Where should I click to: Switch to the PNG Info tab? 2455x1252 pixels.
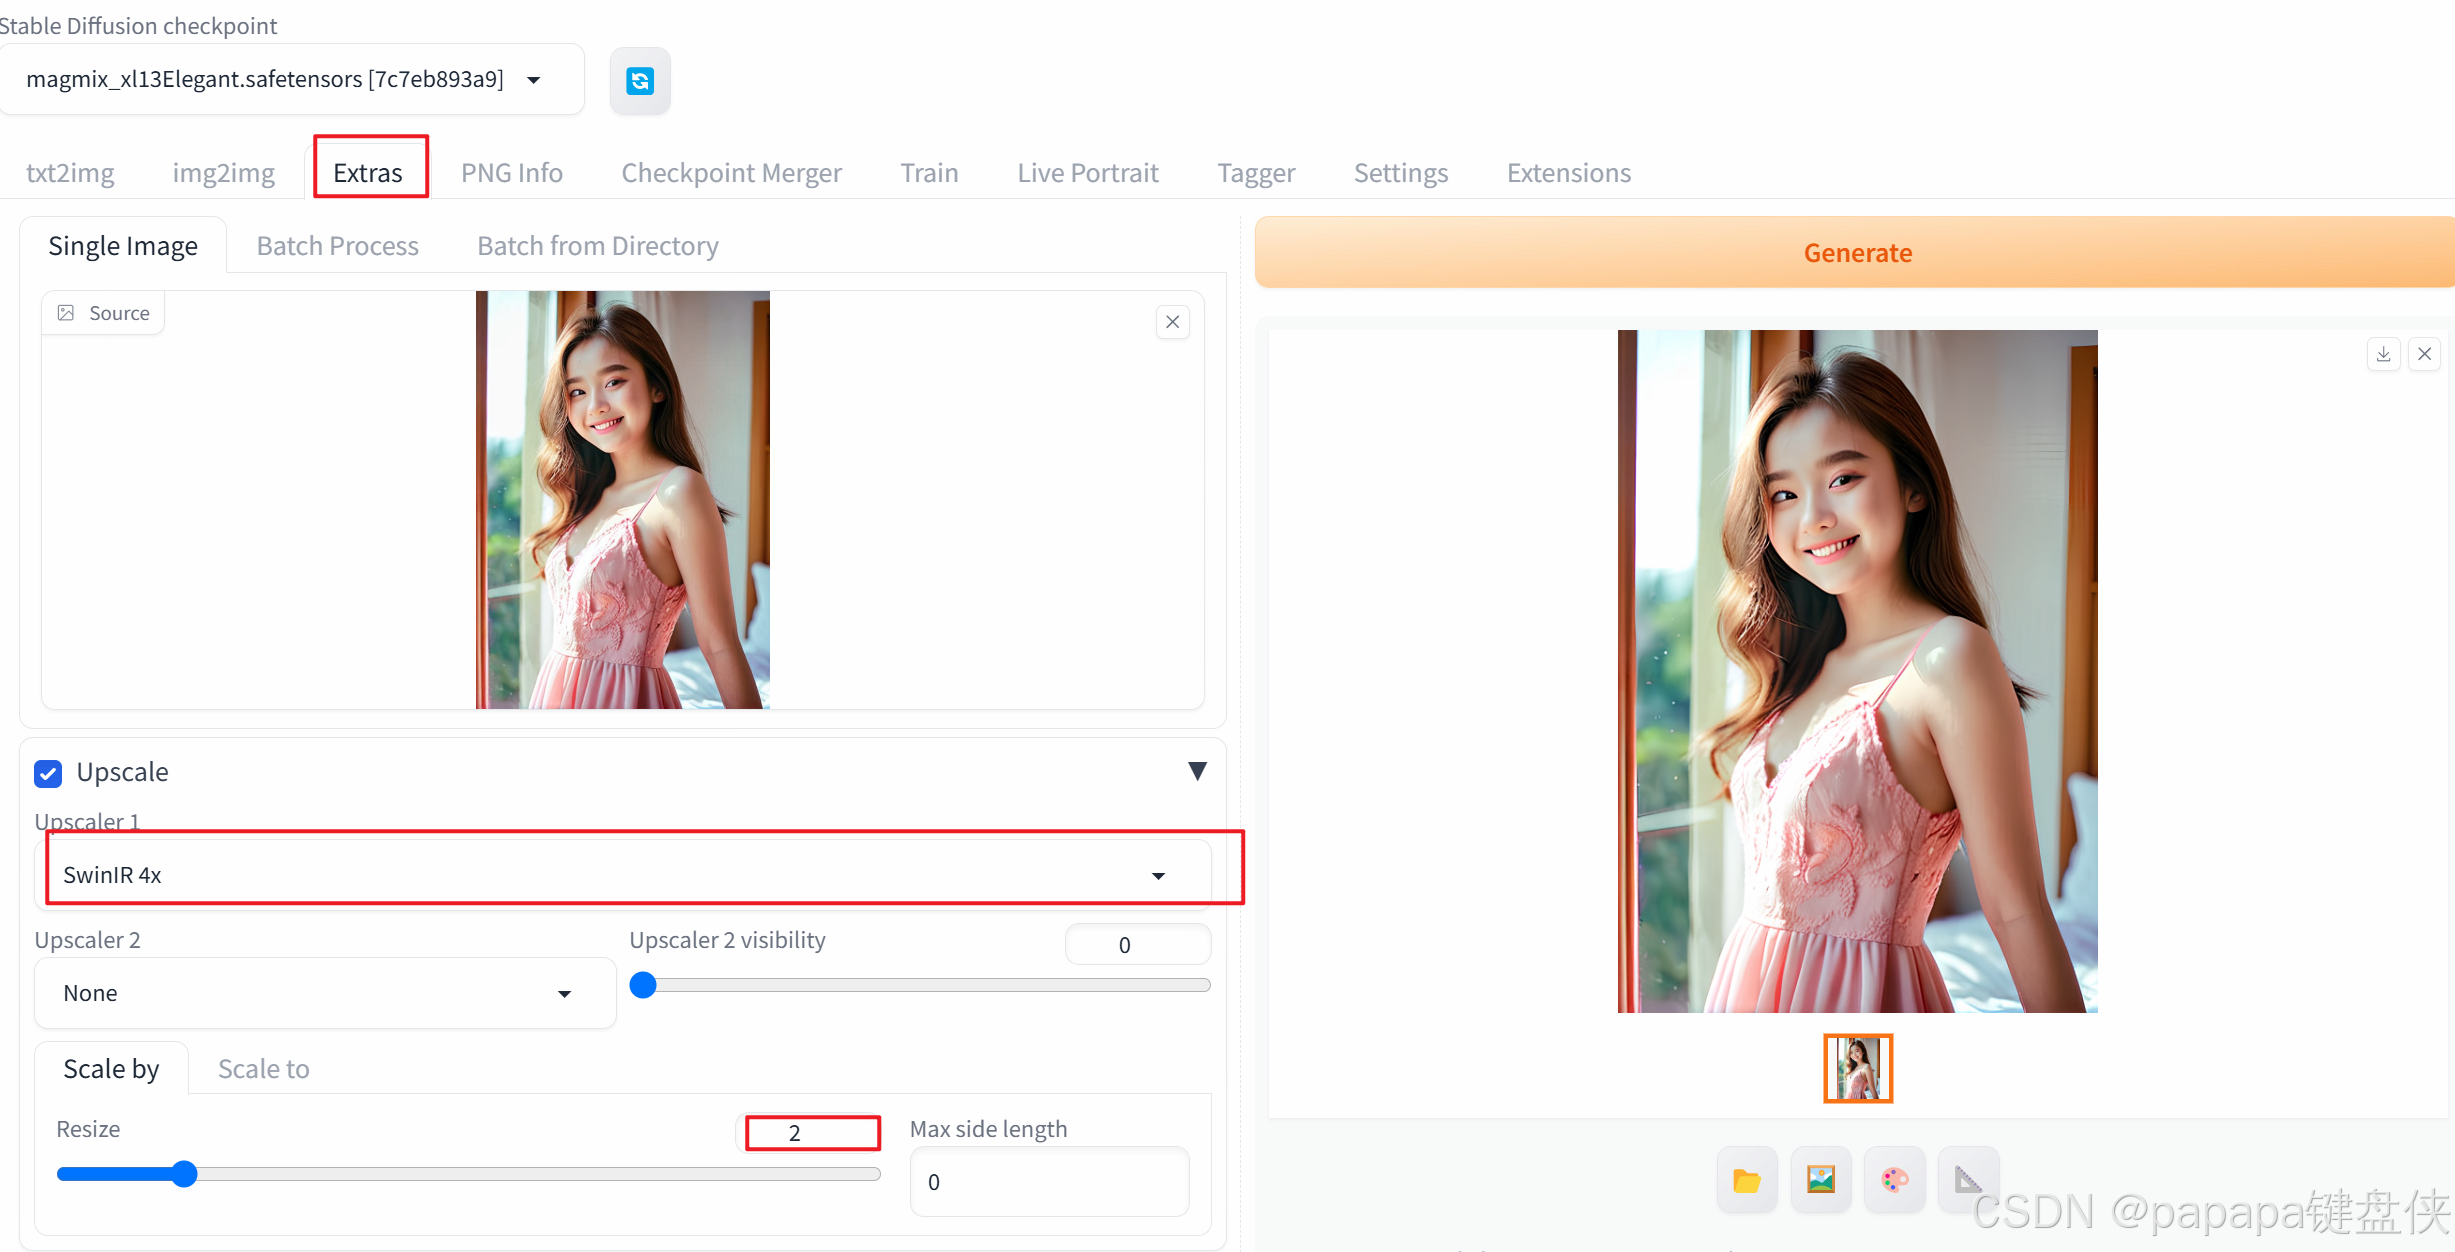(511, 172)
